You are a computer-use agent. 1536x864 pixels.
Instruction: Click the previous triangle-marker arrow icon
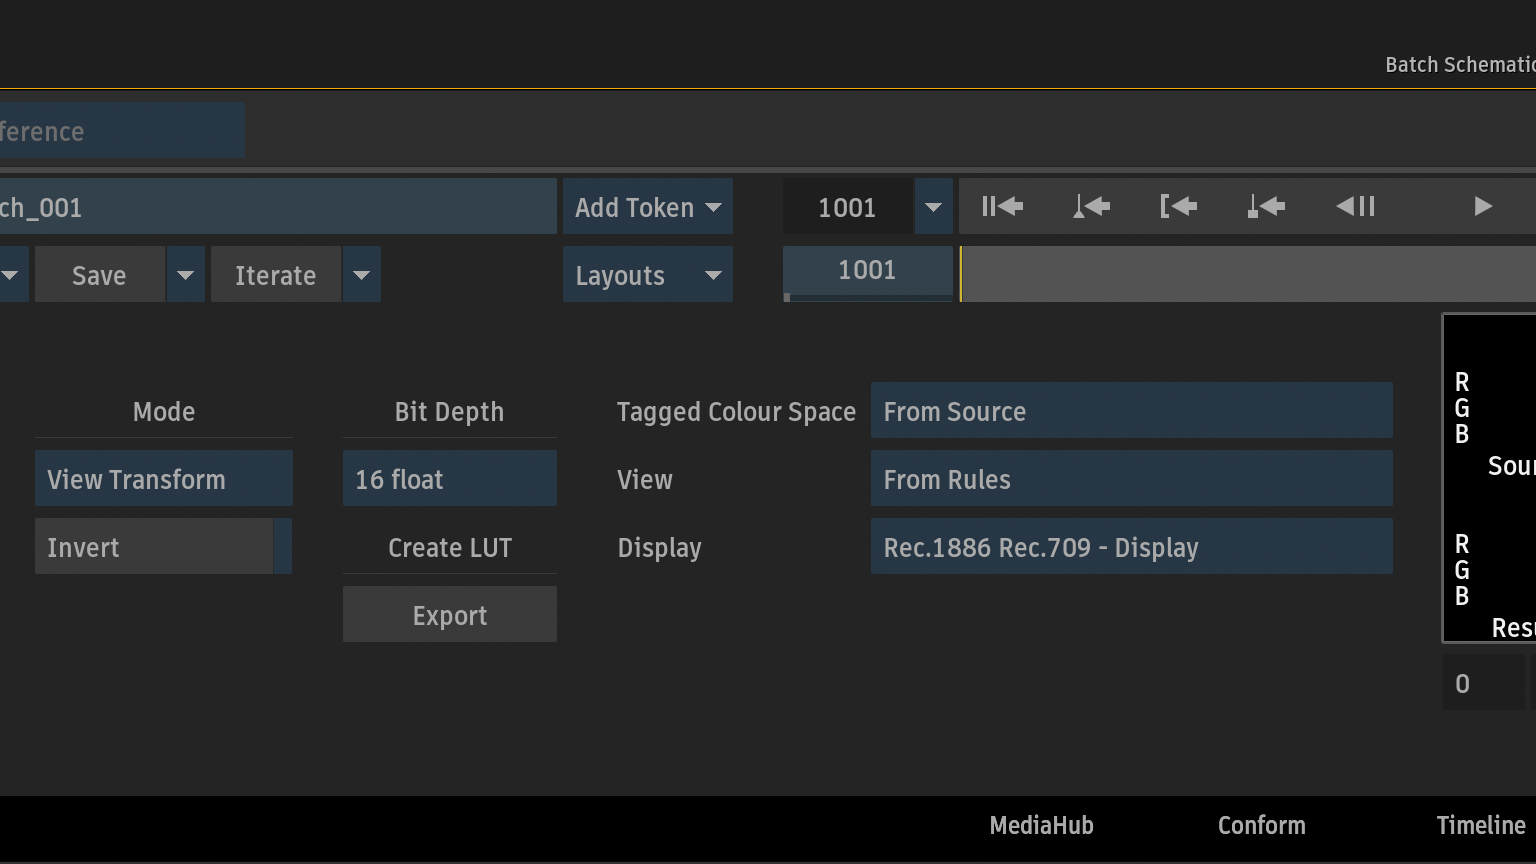click(x=1091, y=207)
